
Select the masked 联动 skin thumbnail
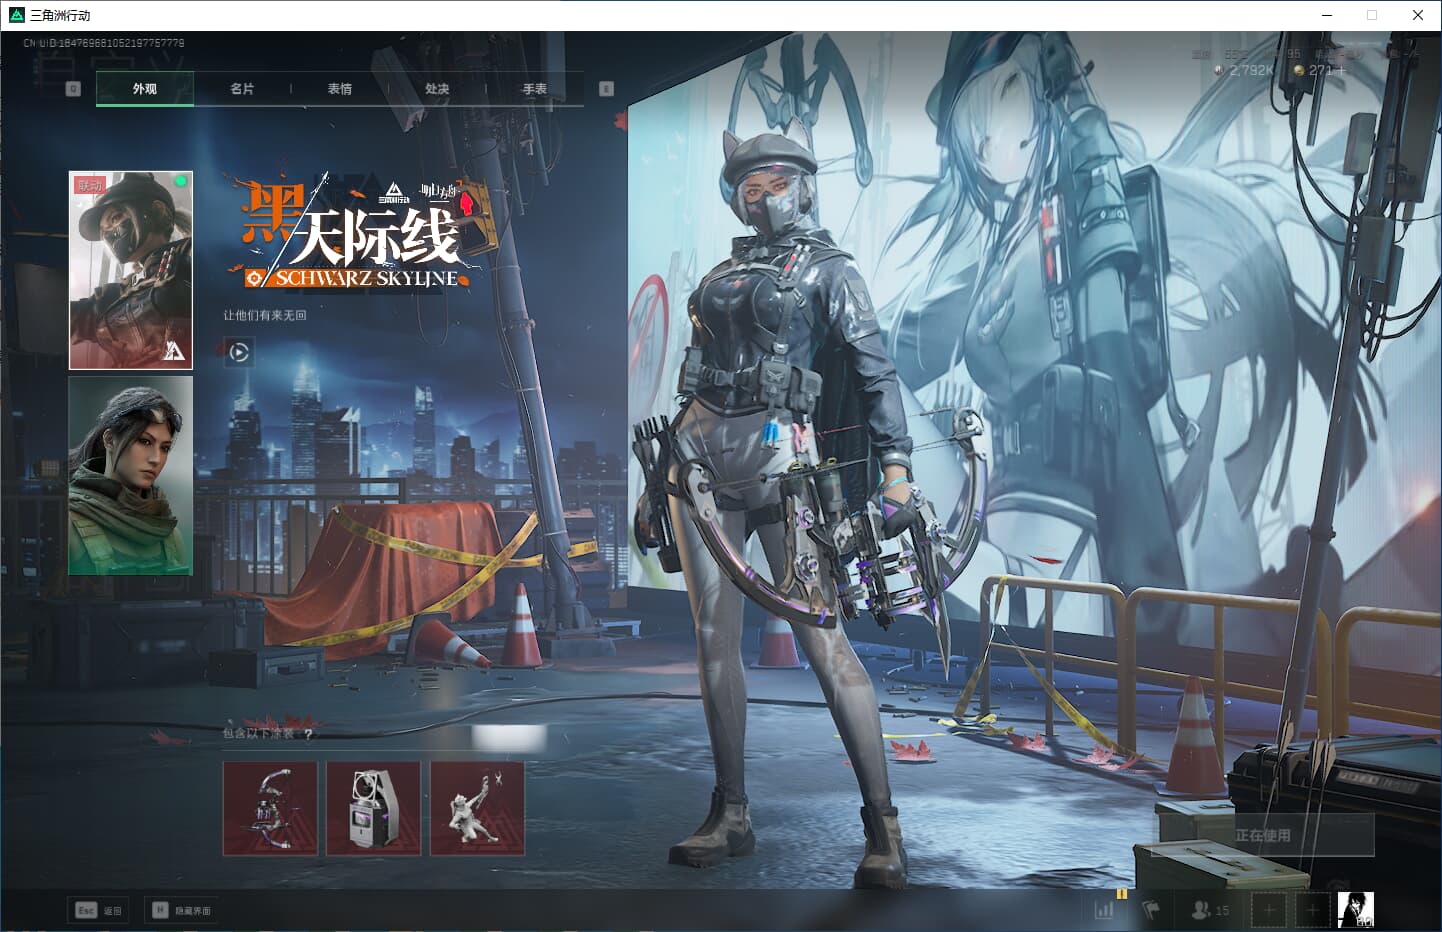[x=131, y=270]
